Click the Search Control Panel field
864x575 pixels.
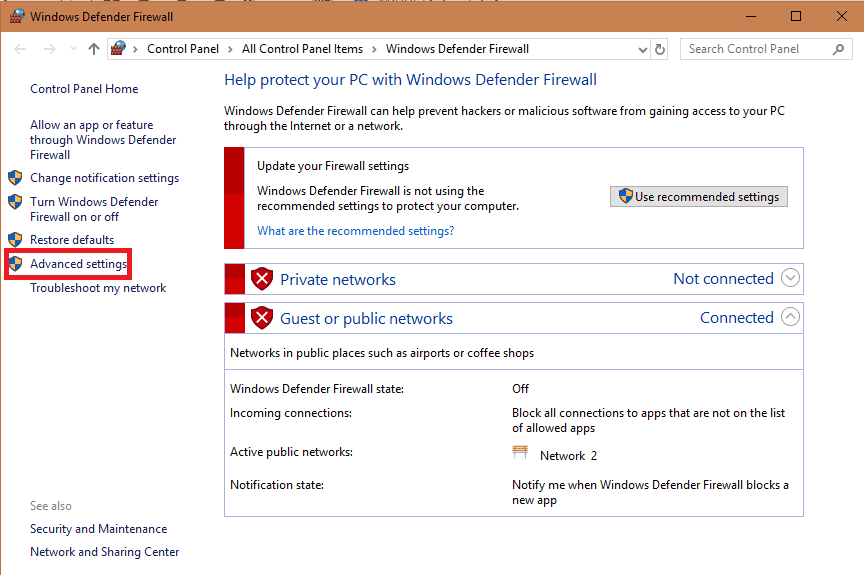tap(755, 49)
